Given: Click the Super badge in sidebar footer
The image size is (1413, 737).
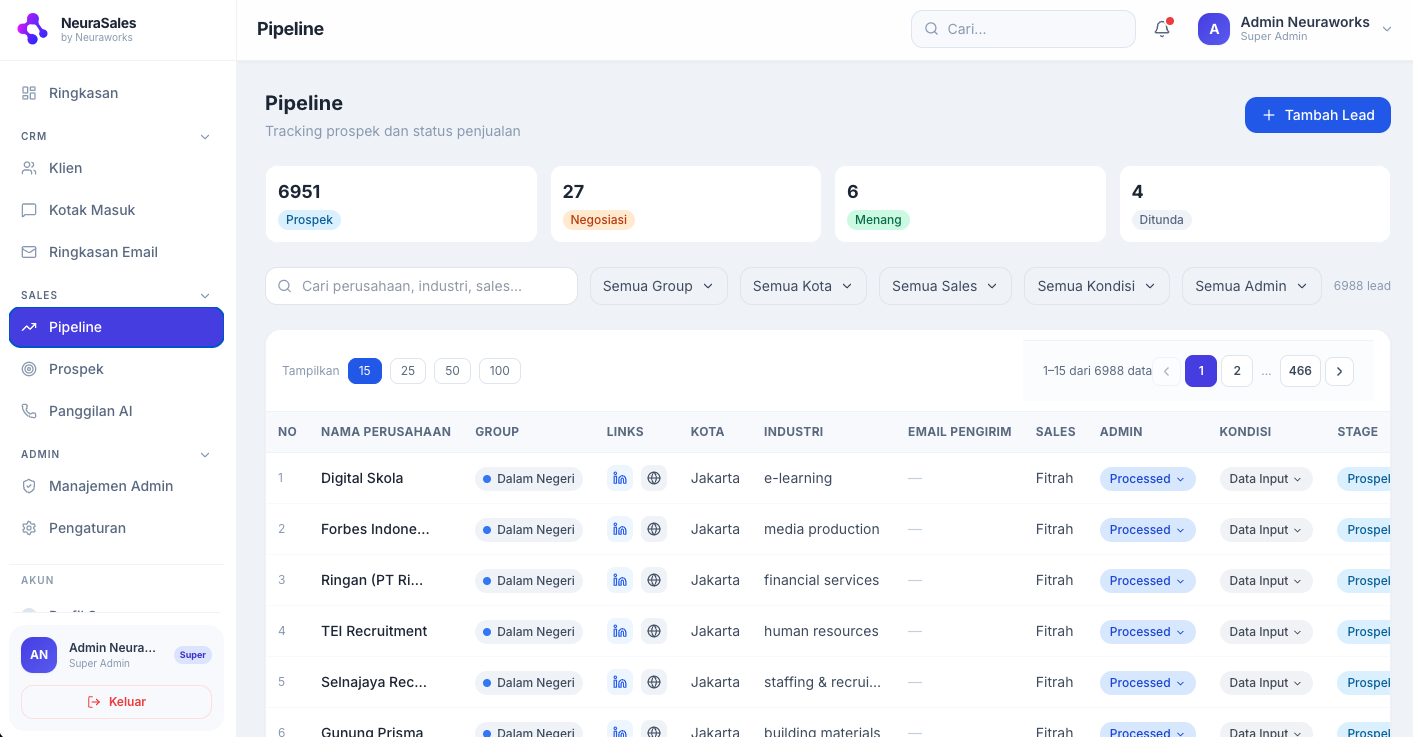Looking at the screenshot, I should (x=193, y=655).
